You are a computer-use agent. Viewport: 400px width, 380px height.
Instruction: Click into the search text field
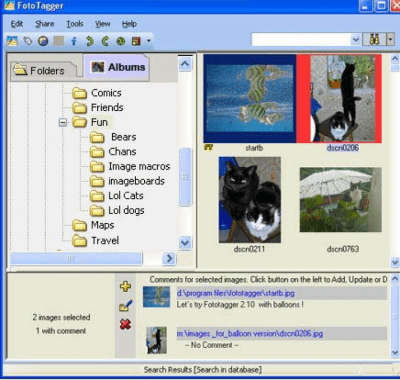click(301, 40)
